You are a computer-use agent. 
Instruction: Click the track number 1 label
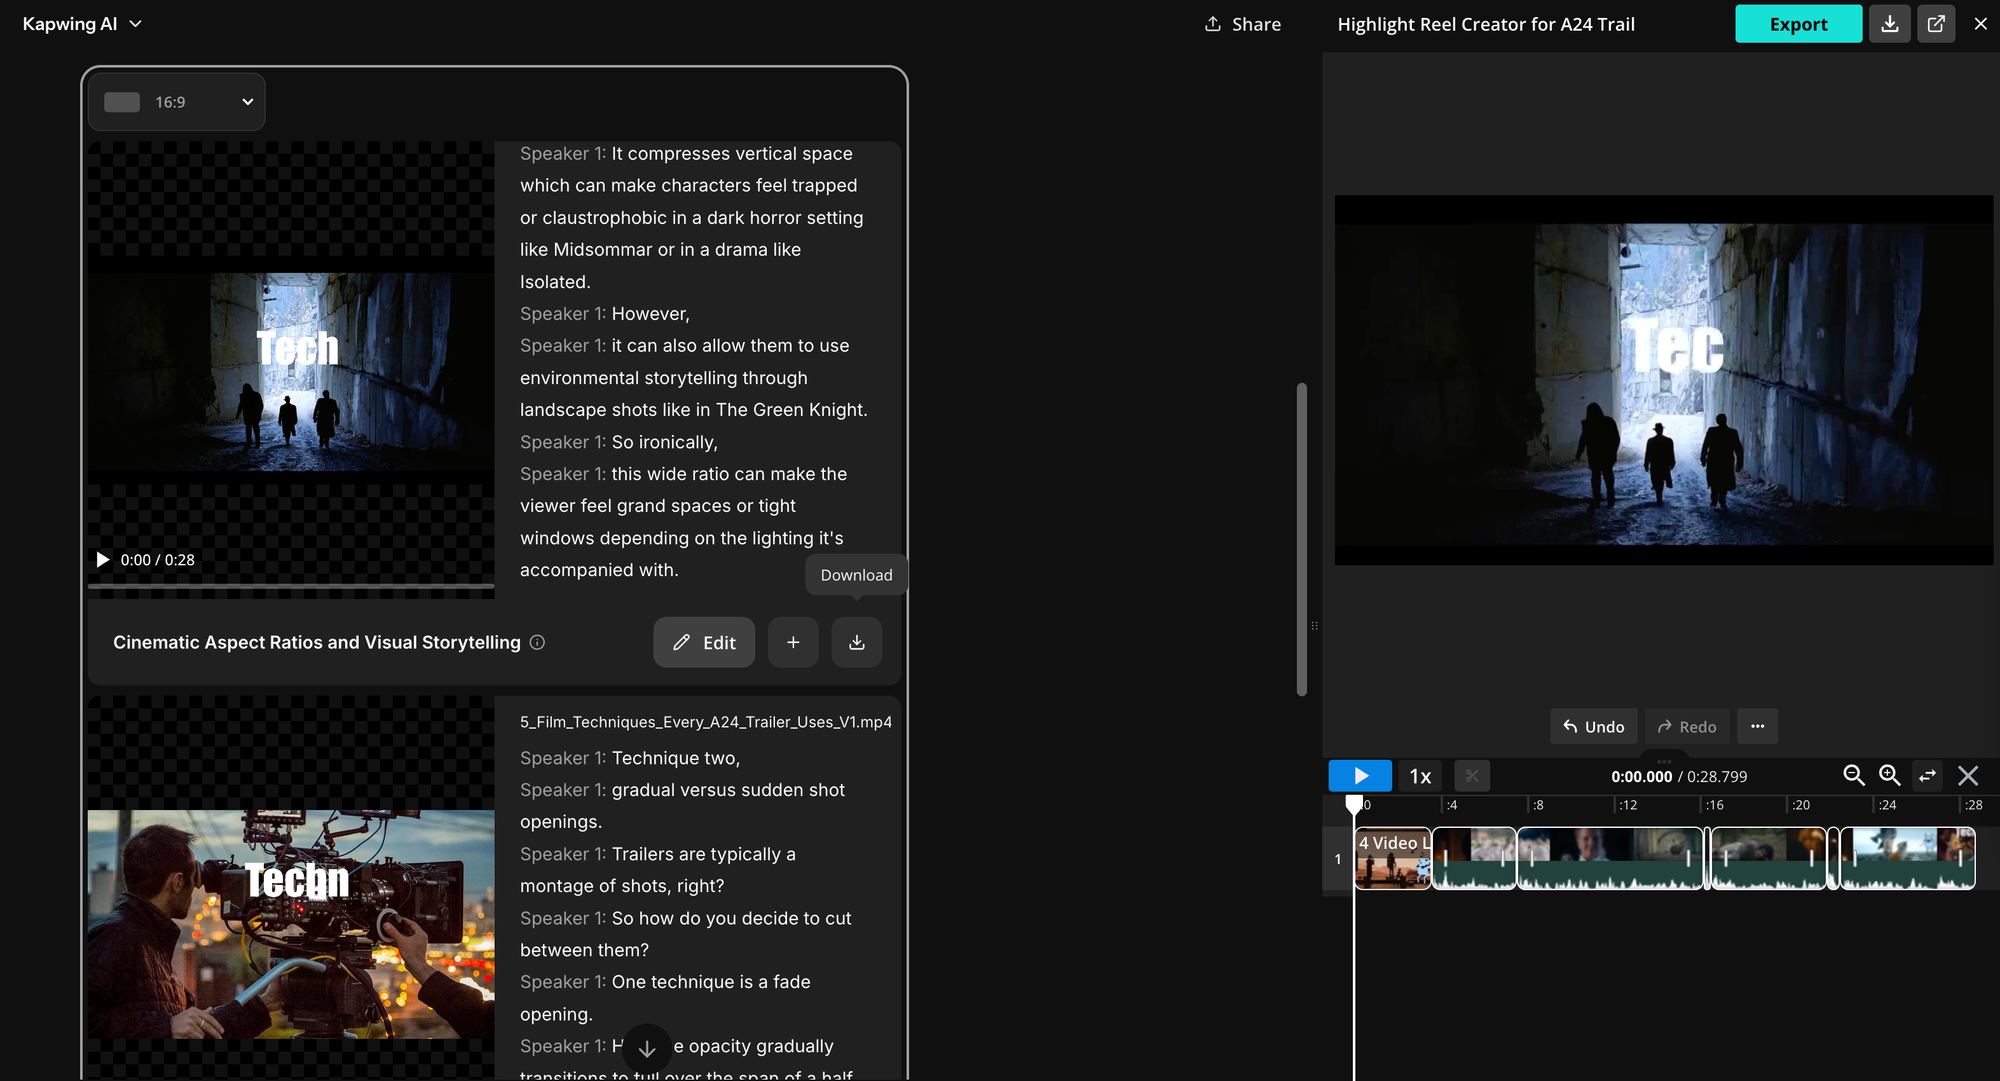click(1338, 859)
